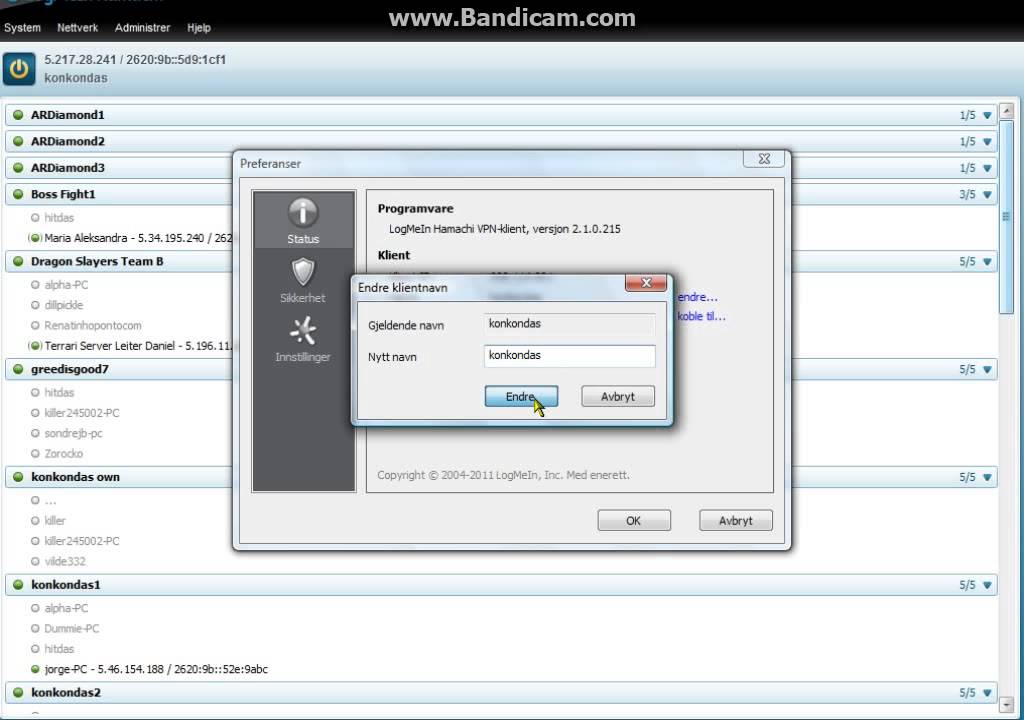Click the client address 5.217.28.241 text
This screenshot has width=1024, height=720.
[x=80, y=59]
